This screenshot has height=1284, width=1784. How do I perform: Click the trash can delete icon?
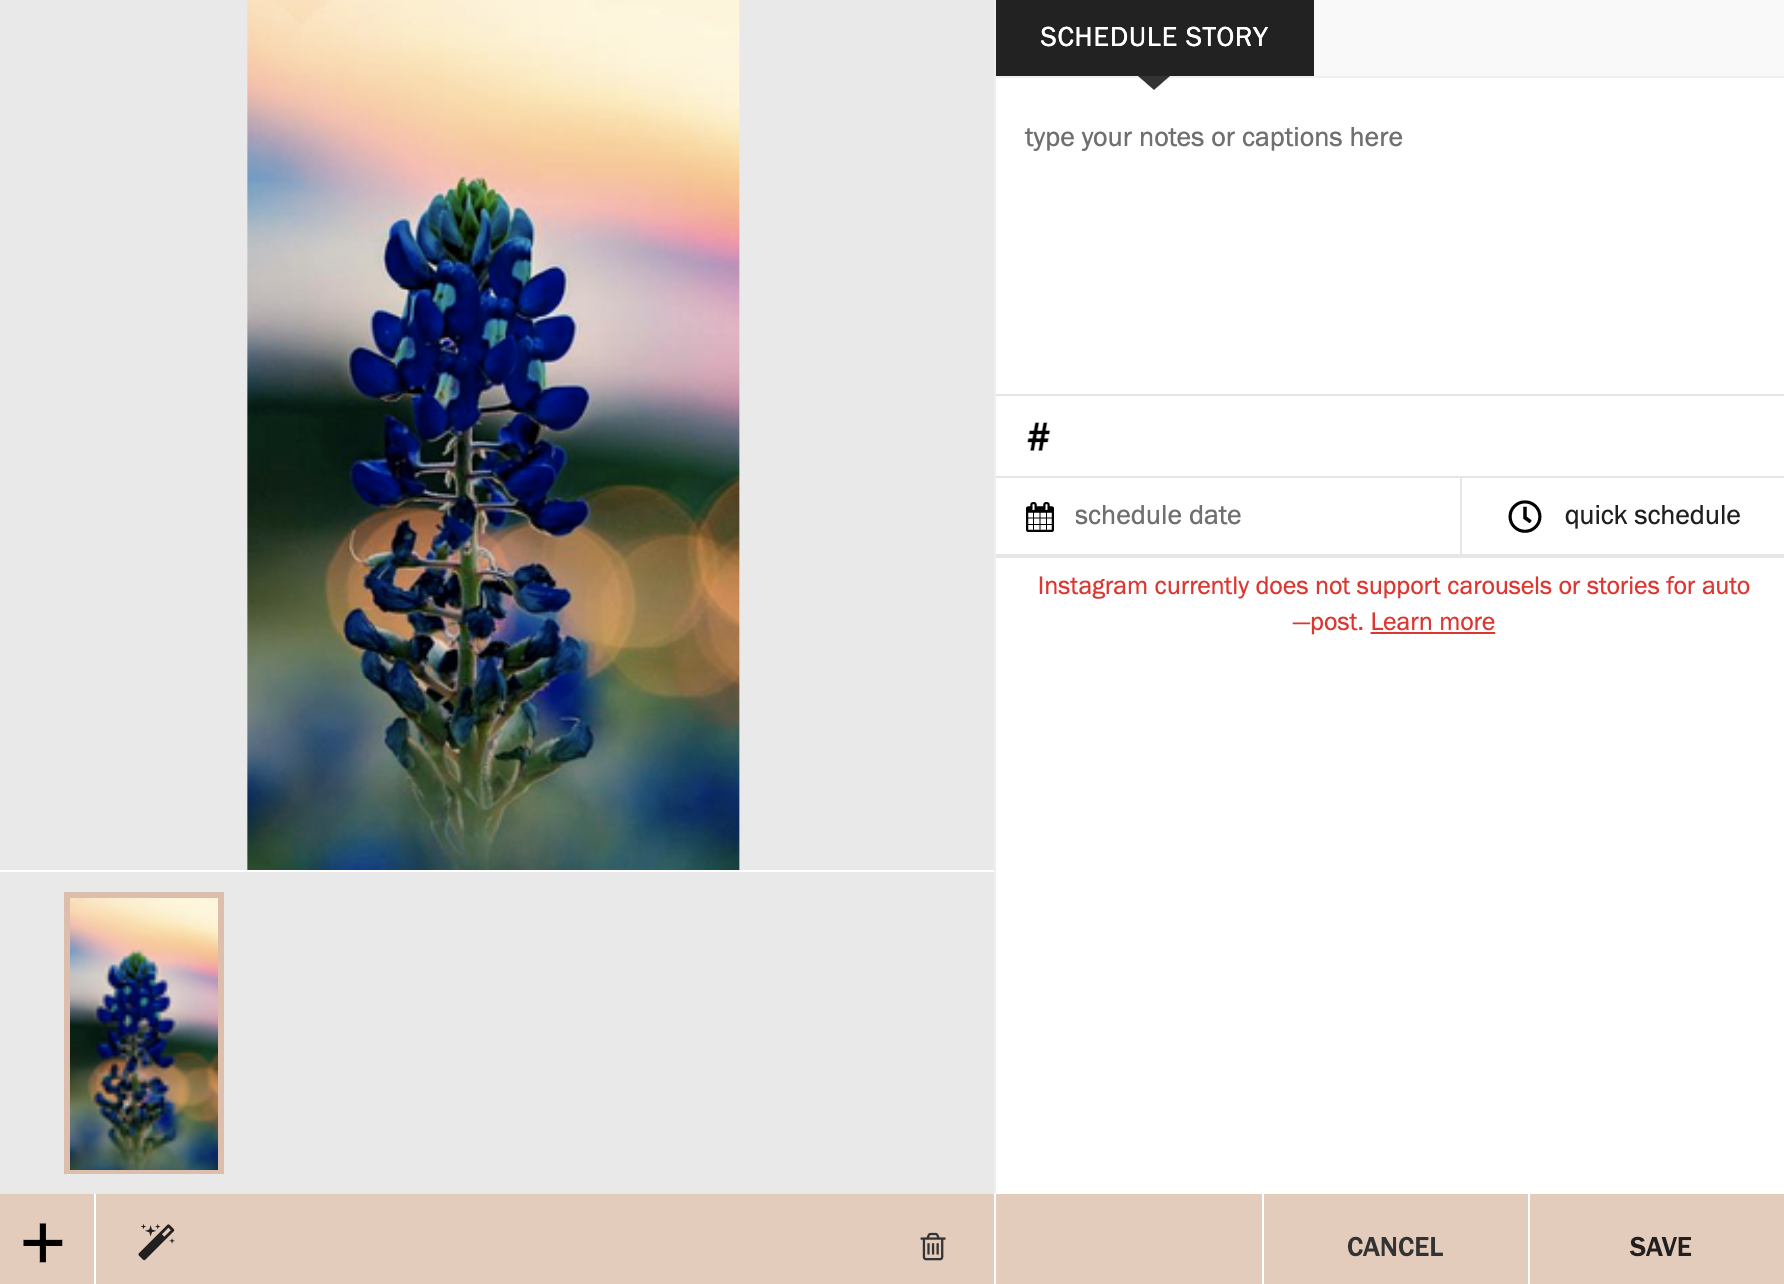[932, 1246]
